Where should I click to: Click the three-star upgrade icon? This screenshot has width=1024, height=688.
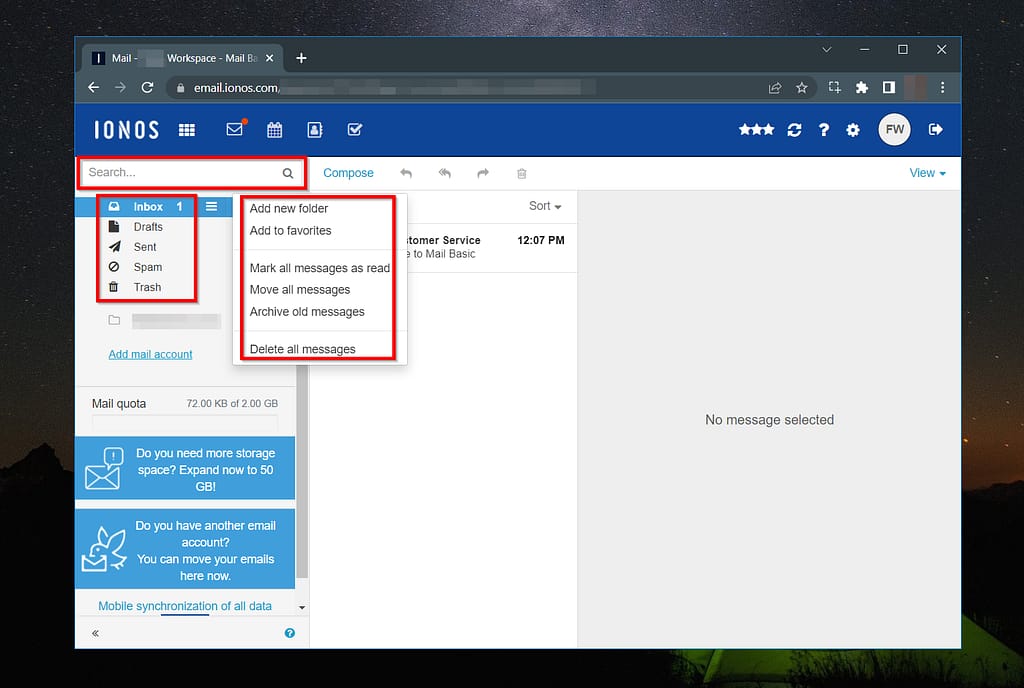tap(756, 130)
